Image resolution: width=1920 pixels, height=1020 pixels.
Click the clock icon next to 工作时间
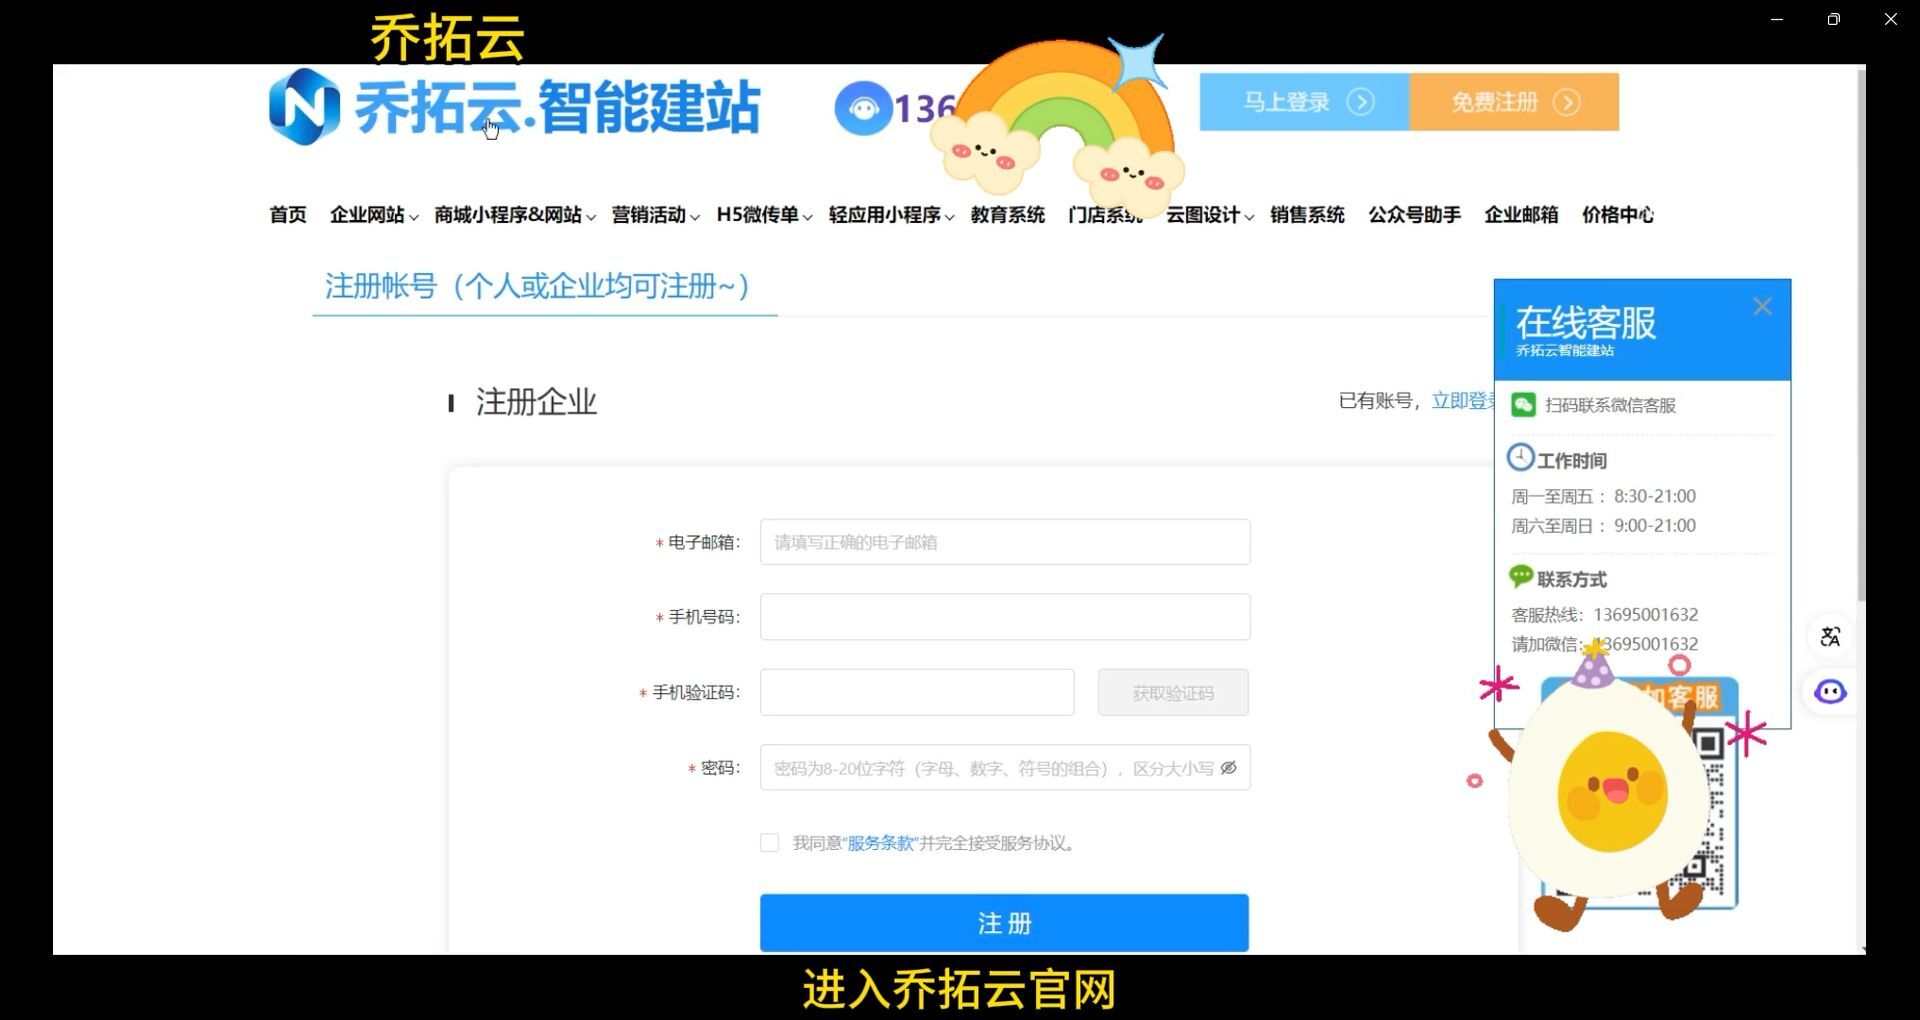pyautogui.click(x=1520, y=458)
